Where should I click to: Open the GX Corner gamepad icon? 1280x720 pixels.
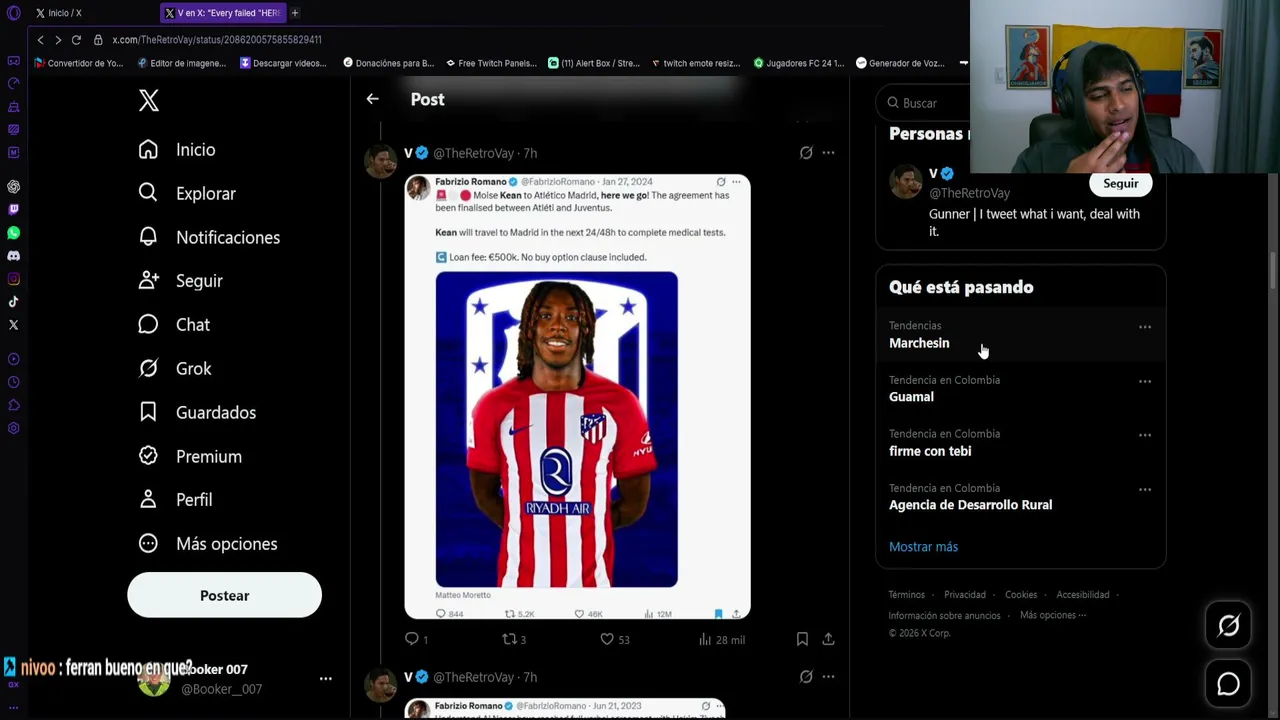click(x=13, y=61)
